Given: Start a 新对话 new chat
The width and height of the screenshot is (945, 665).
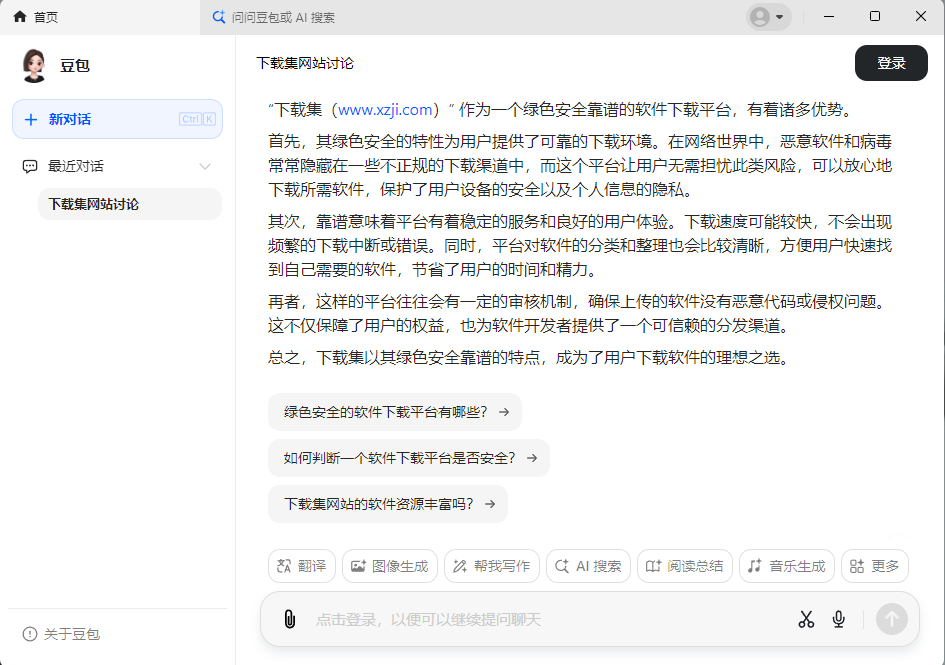Looking at the screenshot, I should [118, 119].
